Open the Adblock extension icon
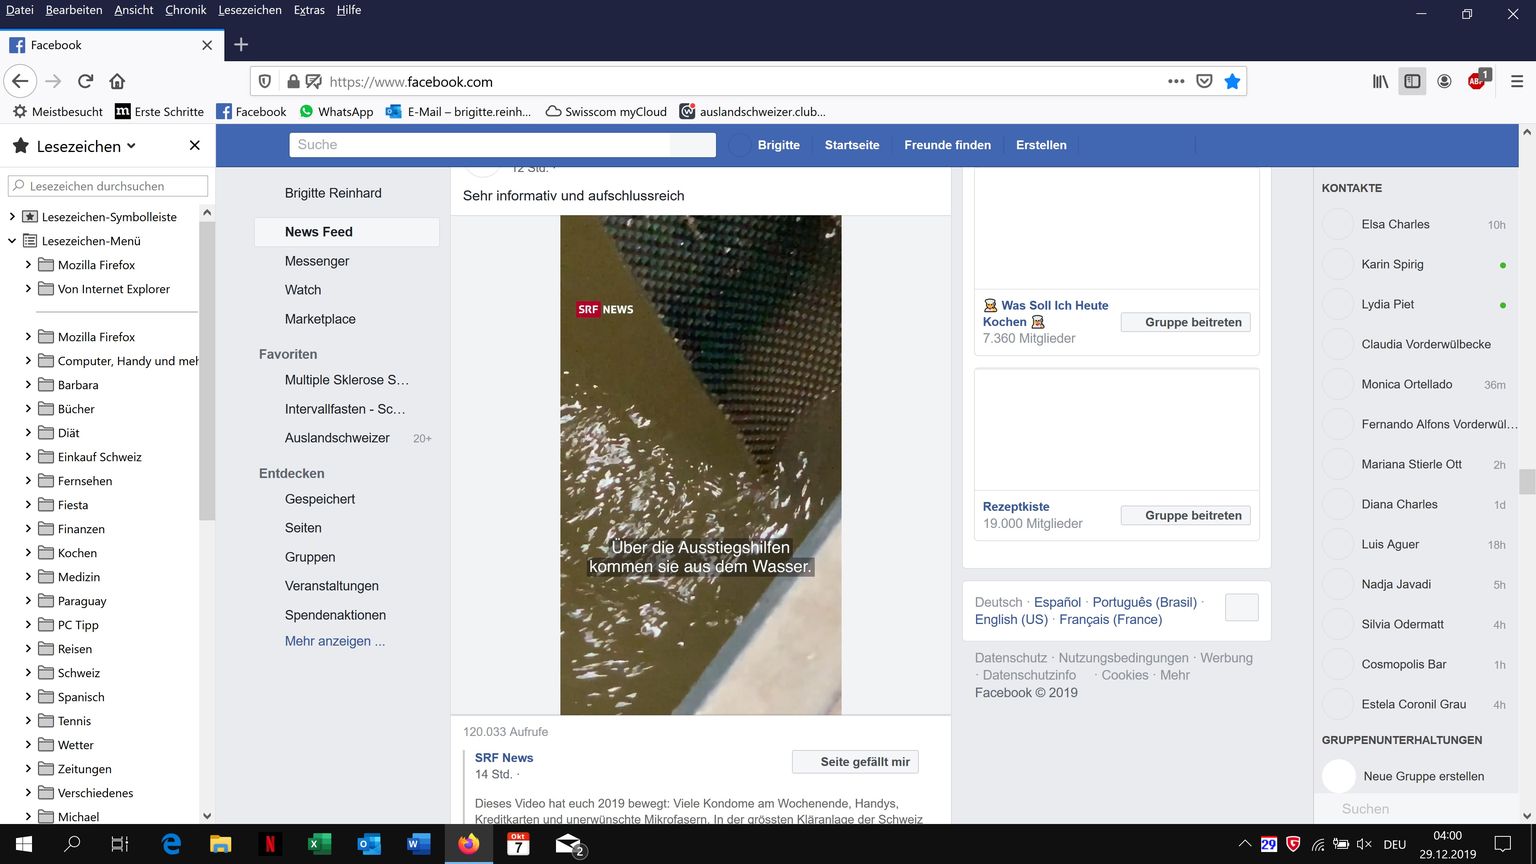The height and width of the screenshot is (864, 1536). pos(1477,81)
